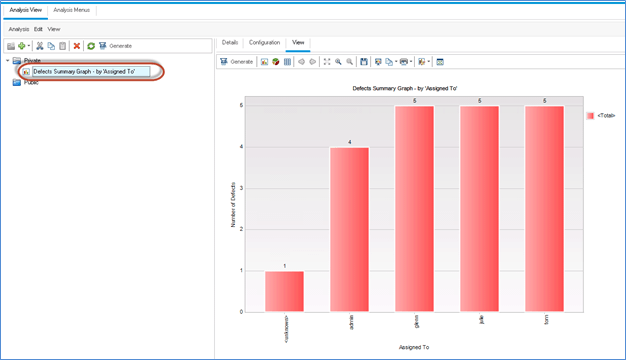Click the full screen expand icon
This screenshot has height=360, width=626.
click(x=327, y=62)
